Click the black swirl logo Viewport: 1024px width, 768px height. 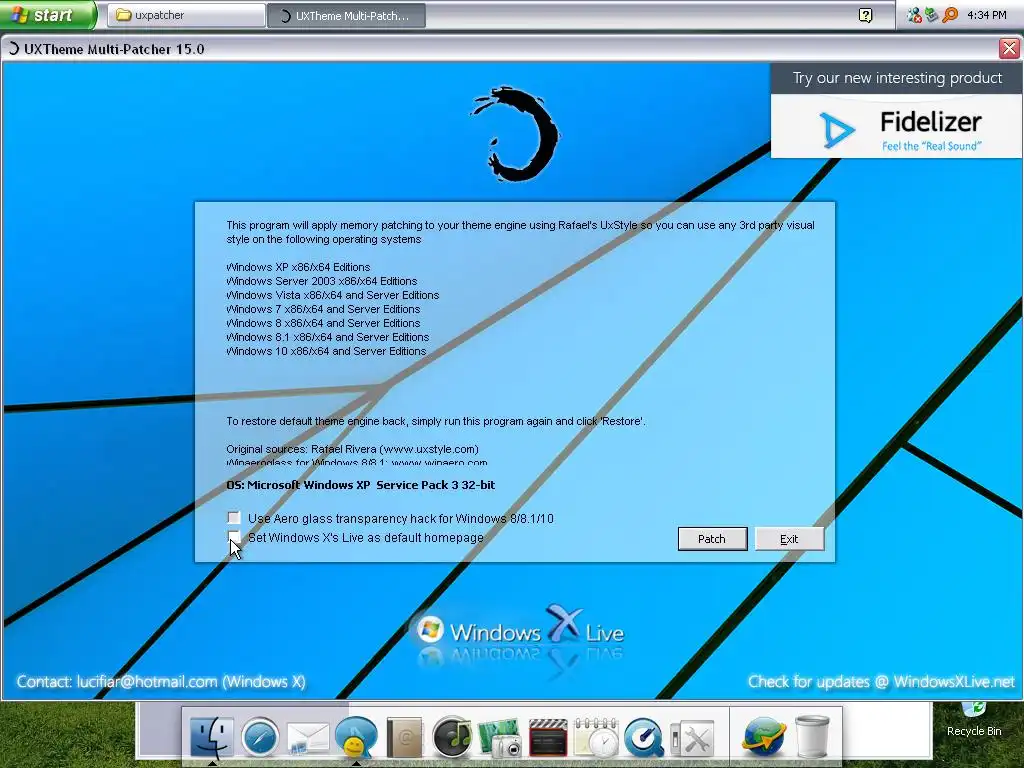click(516, 134)
